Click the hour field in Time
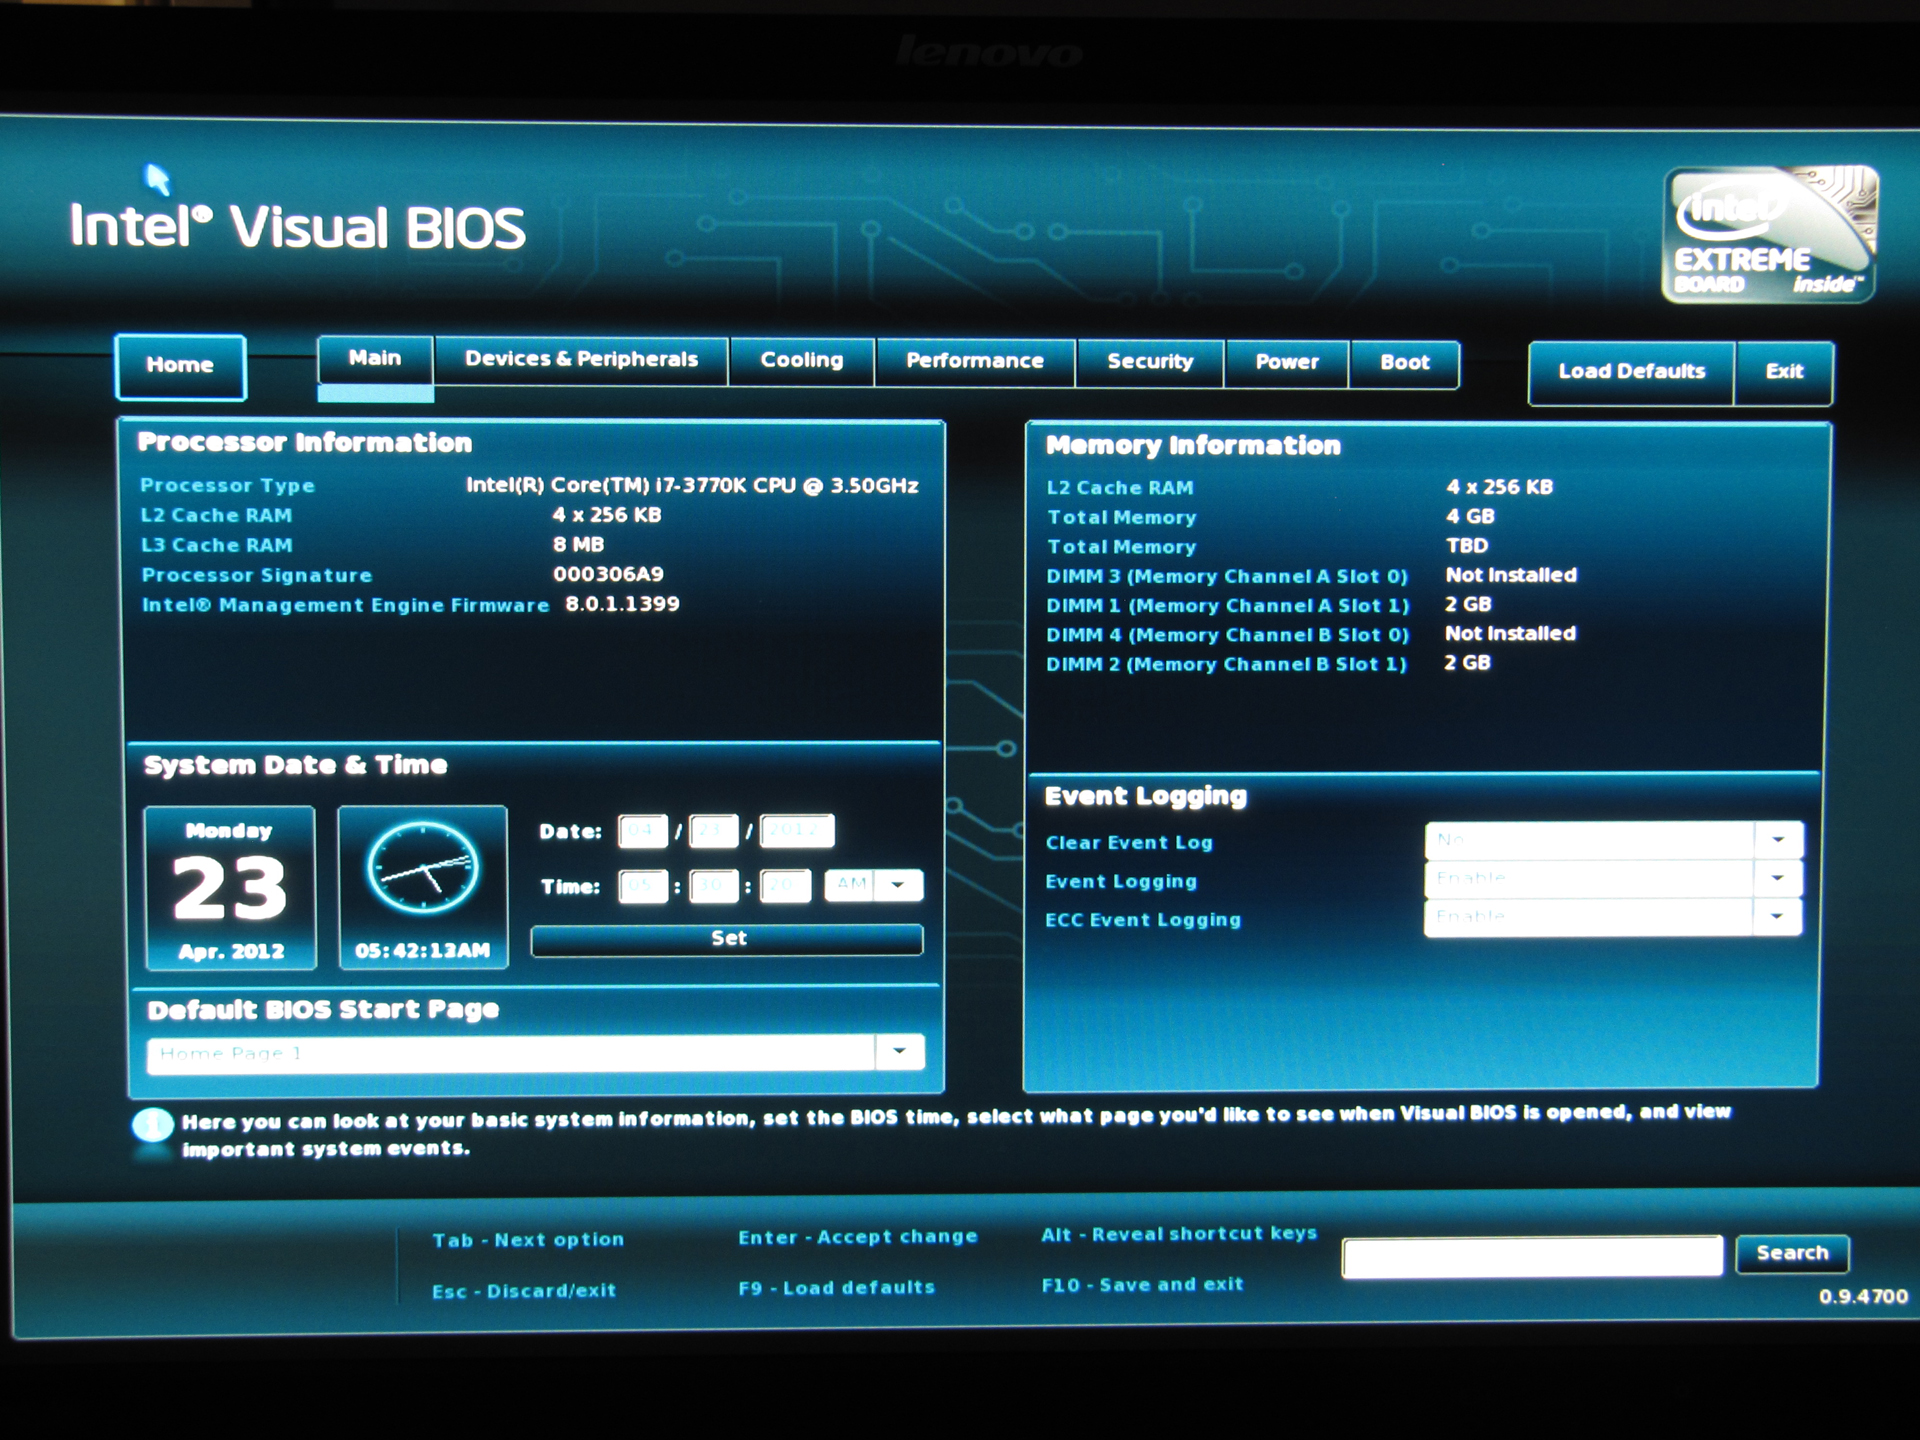 (643, 886)
